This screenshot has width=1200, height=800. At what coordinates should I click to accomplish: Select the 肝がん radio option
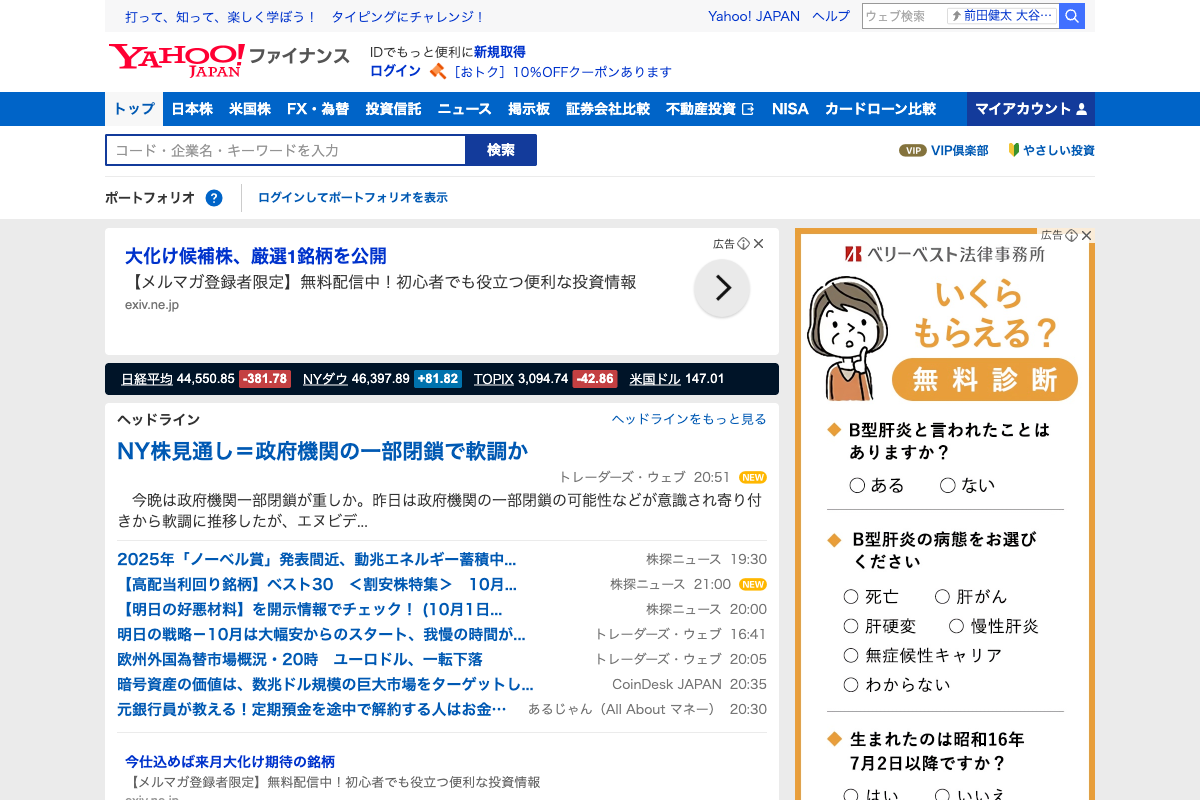(942, 597)
